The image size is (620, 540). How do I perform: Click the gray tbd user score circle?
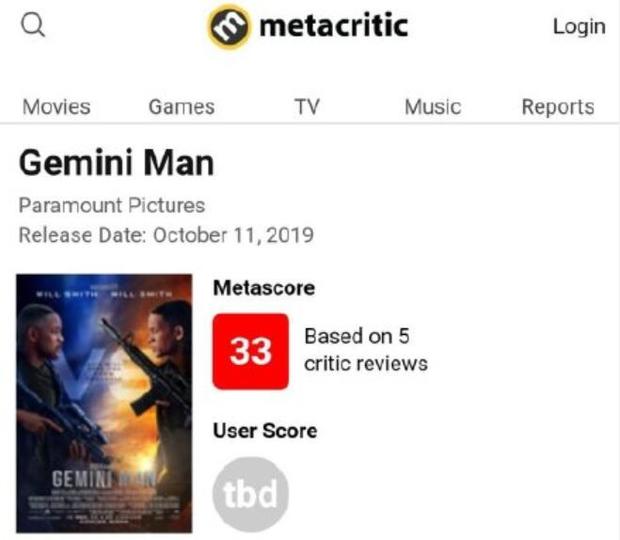(x=251, y=495)
